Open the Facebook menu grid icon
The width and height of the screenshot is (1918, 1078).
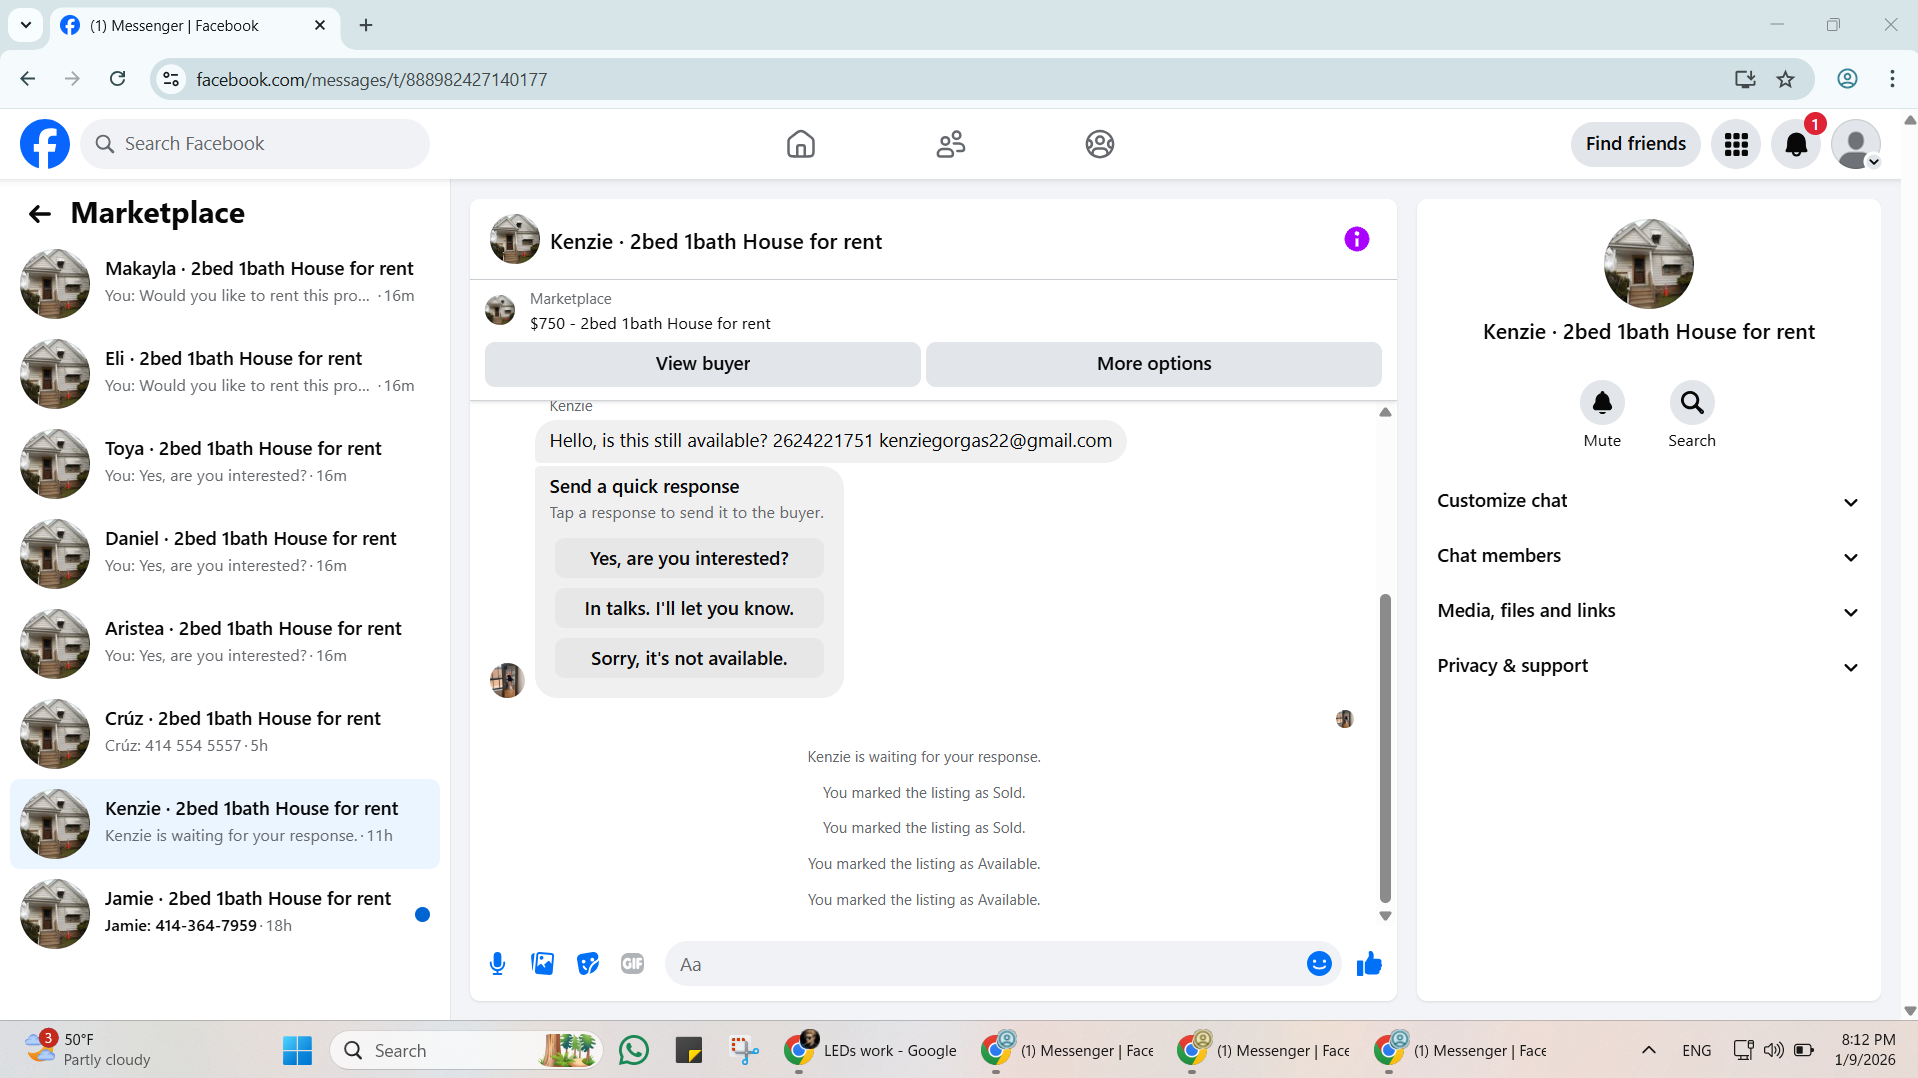pyautogui.click(x=1736, y=144)
